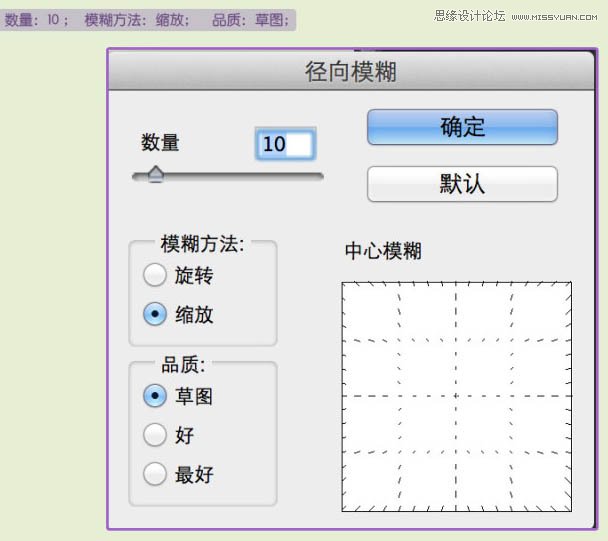Click the 径向模糊 dialog title bar
Image resolution: width=608 pixels, height=541 pixels.
(351, 71)
